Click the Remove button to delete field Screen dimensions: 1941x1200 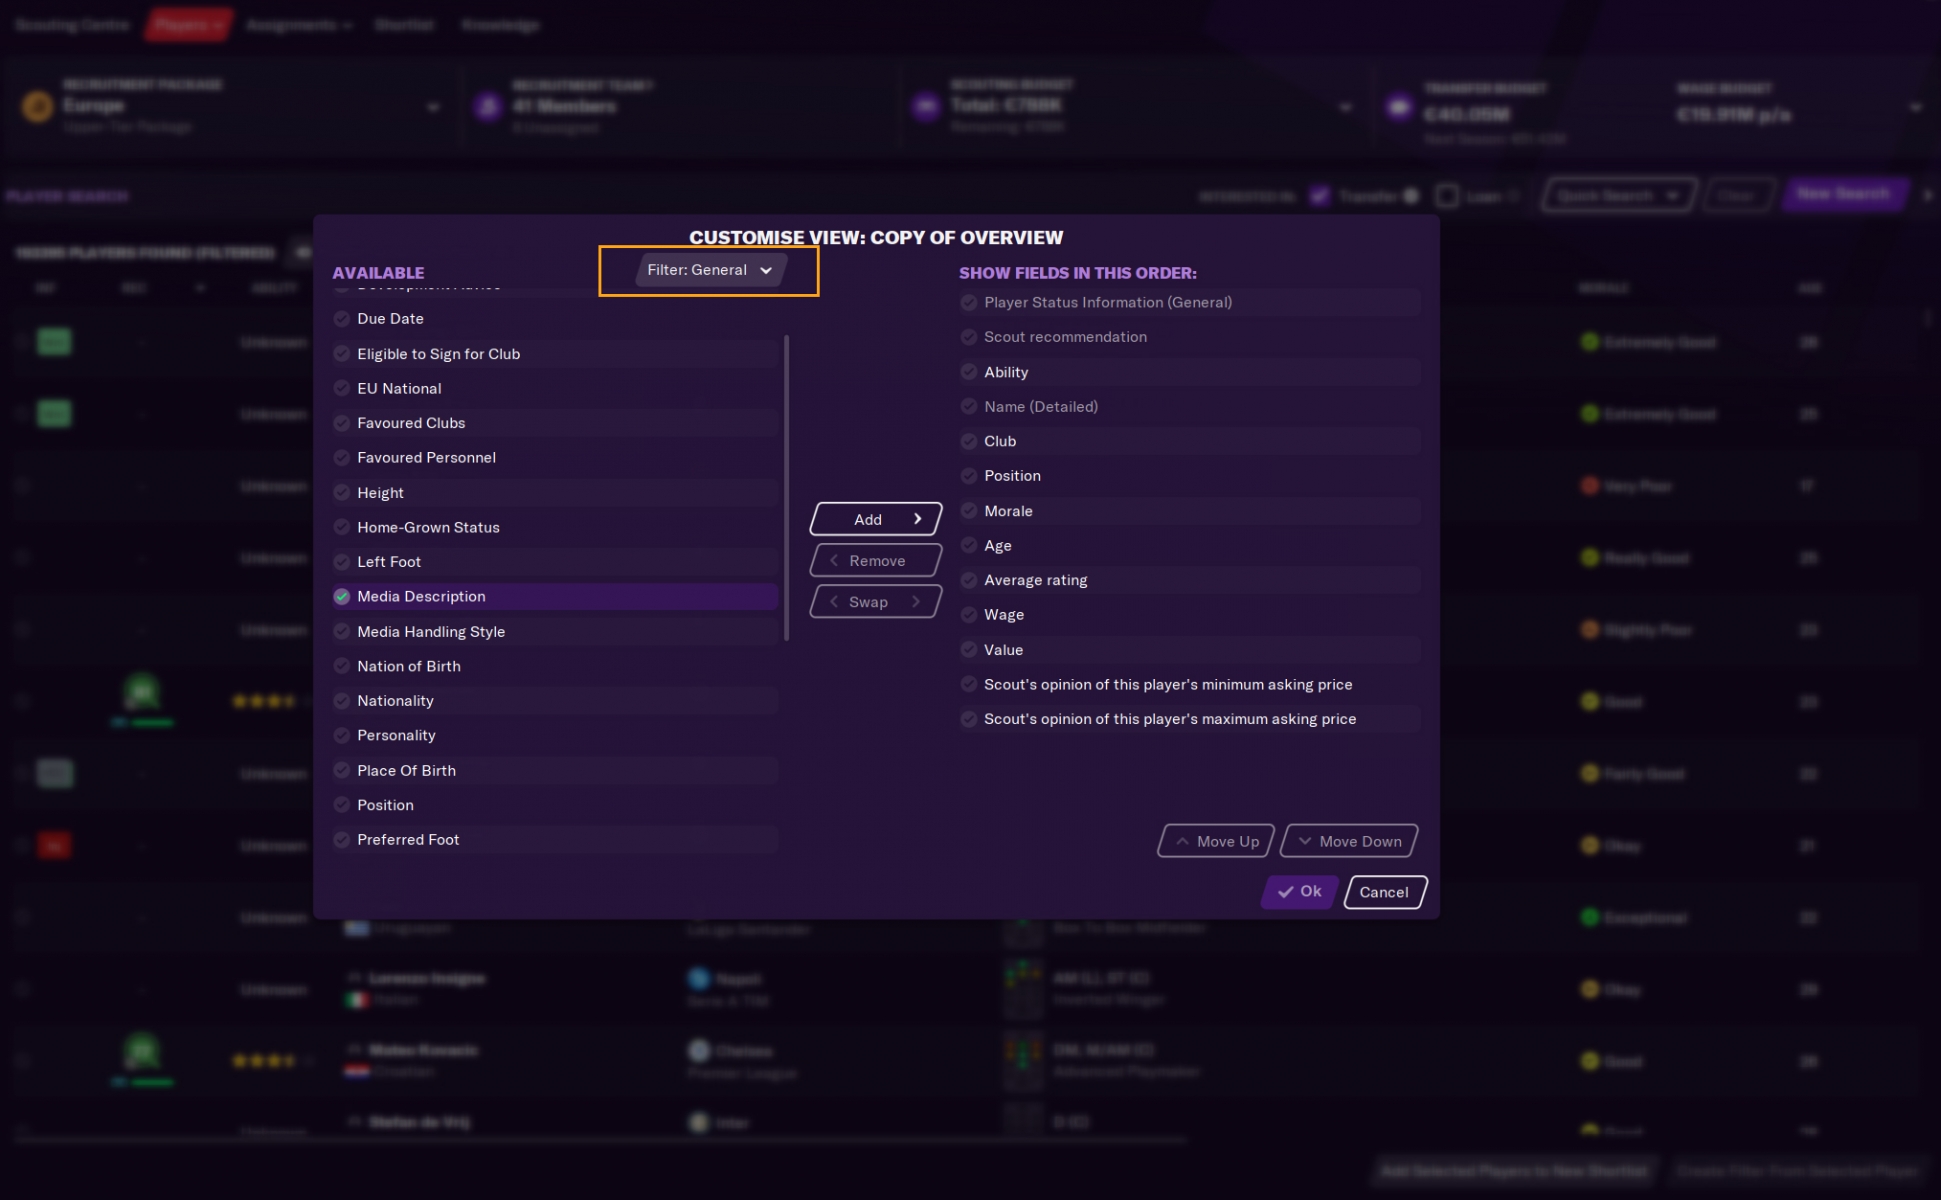pyautogui.click(x=875, y=558)
